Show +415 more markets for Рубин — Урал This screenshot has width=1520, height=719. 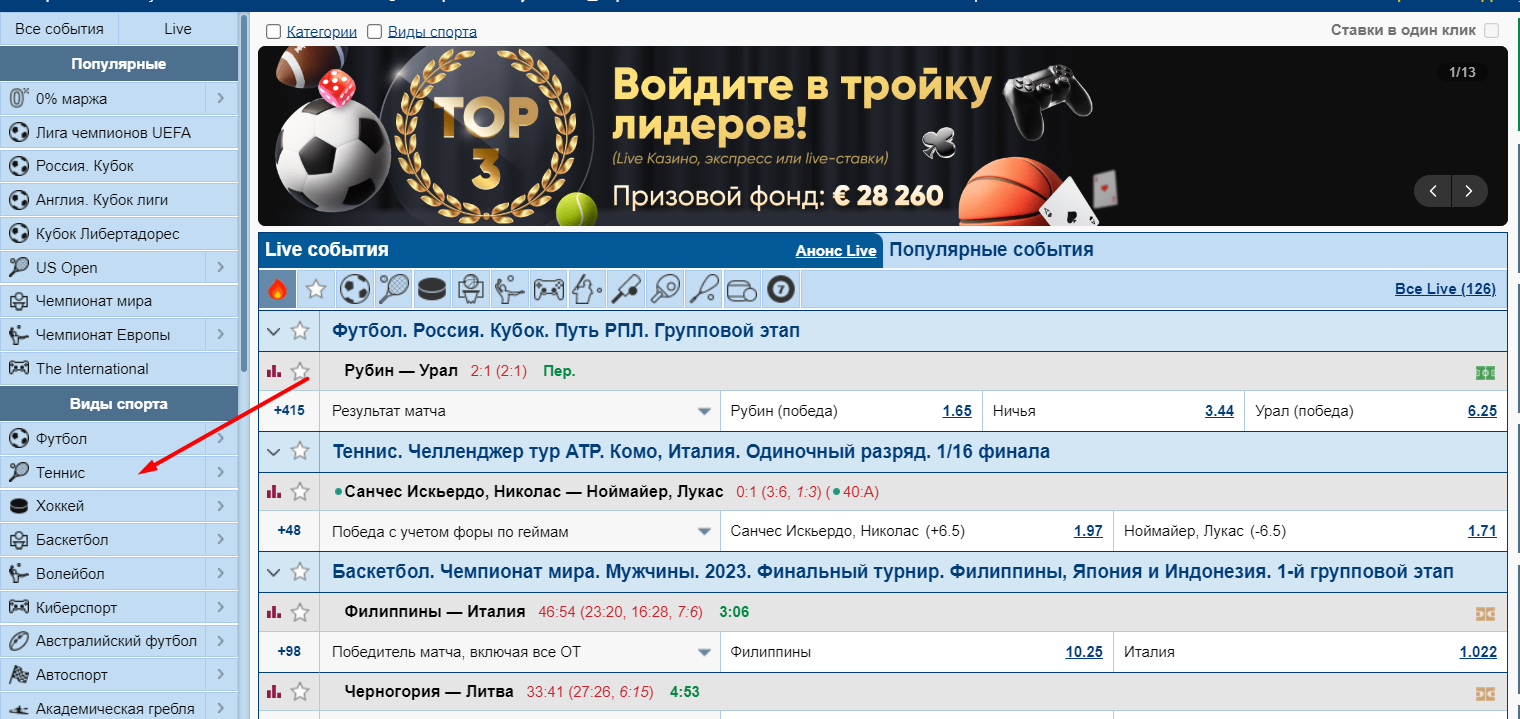289,411
